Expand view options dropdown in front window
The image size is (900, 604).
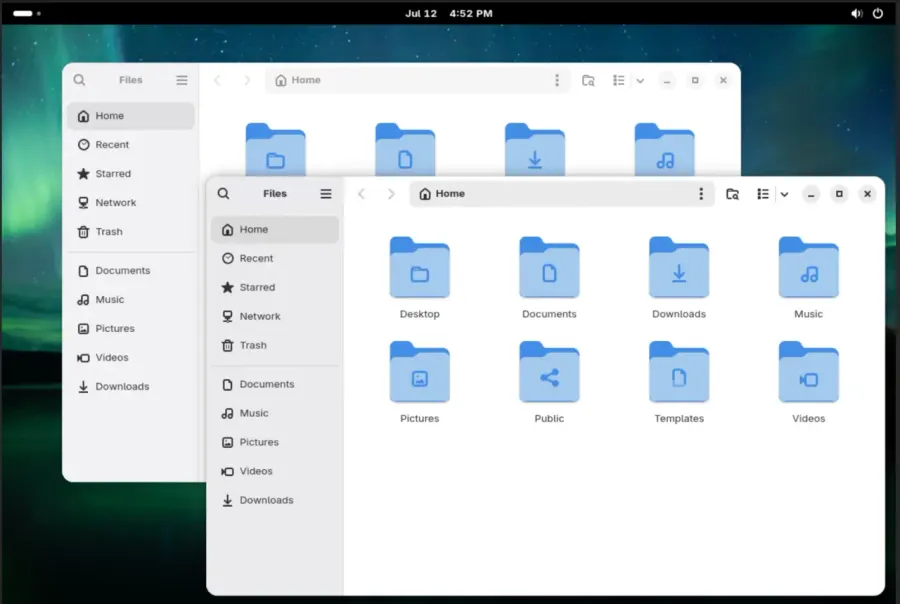(784, 194)
